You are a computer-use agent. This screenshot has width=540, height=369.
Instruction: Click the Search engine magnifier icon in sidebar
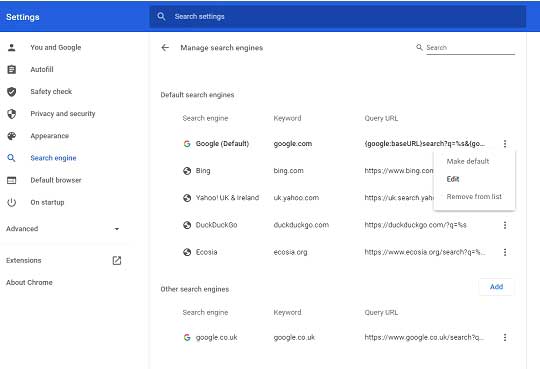(12, 158)
